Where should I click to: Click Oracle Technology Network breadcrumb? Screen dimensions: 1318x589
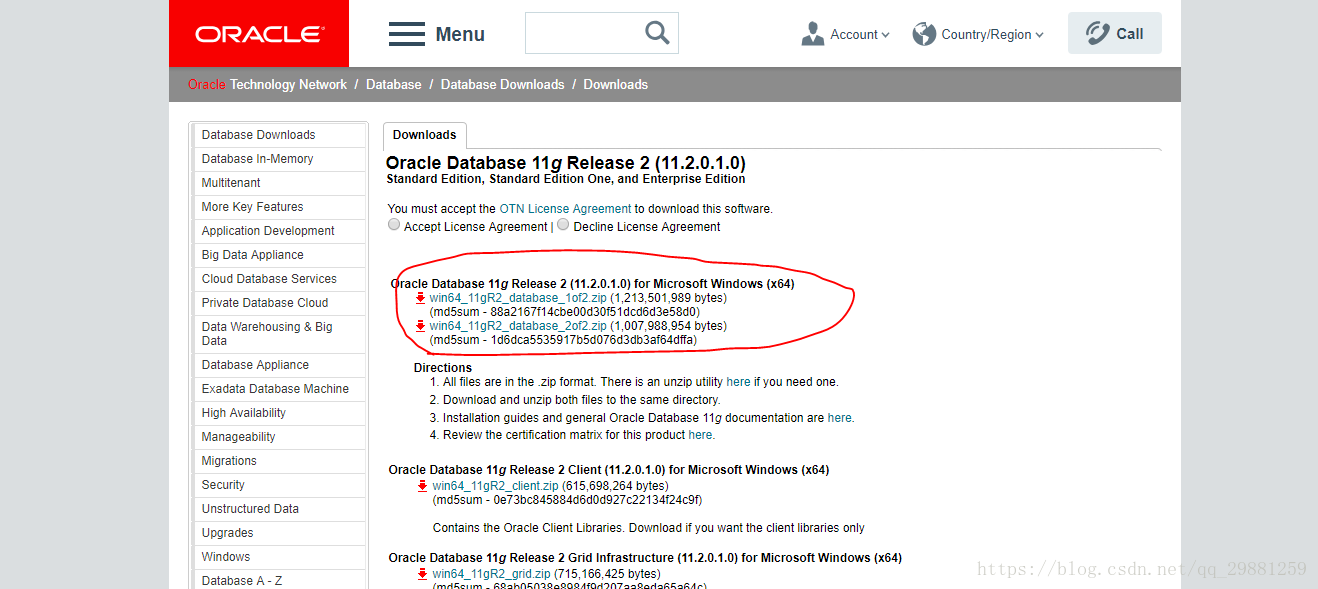point(267,85)
